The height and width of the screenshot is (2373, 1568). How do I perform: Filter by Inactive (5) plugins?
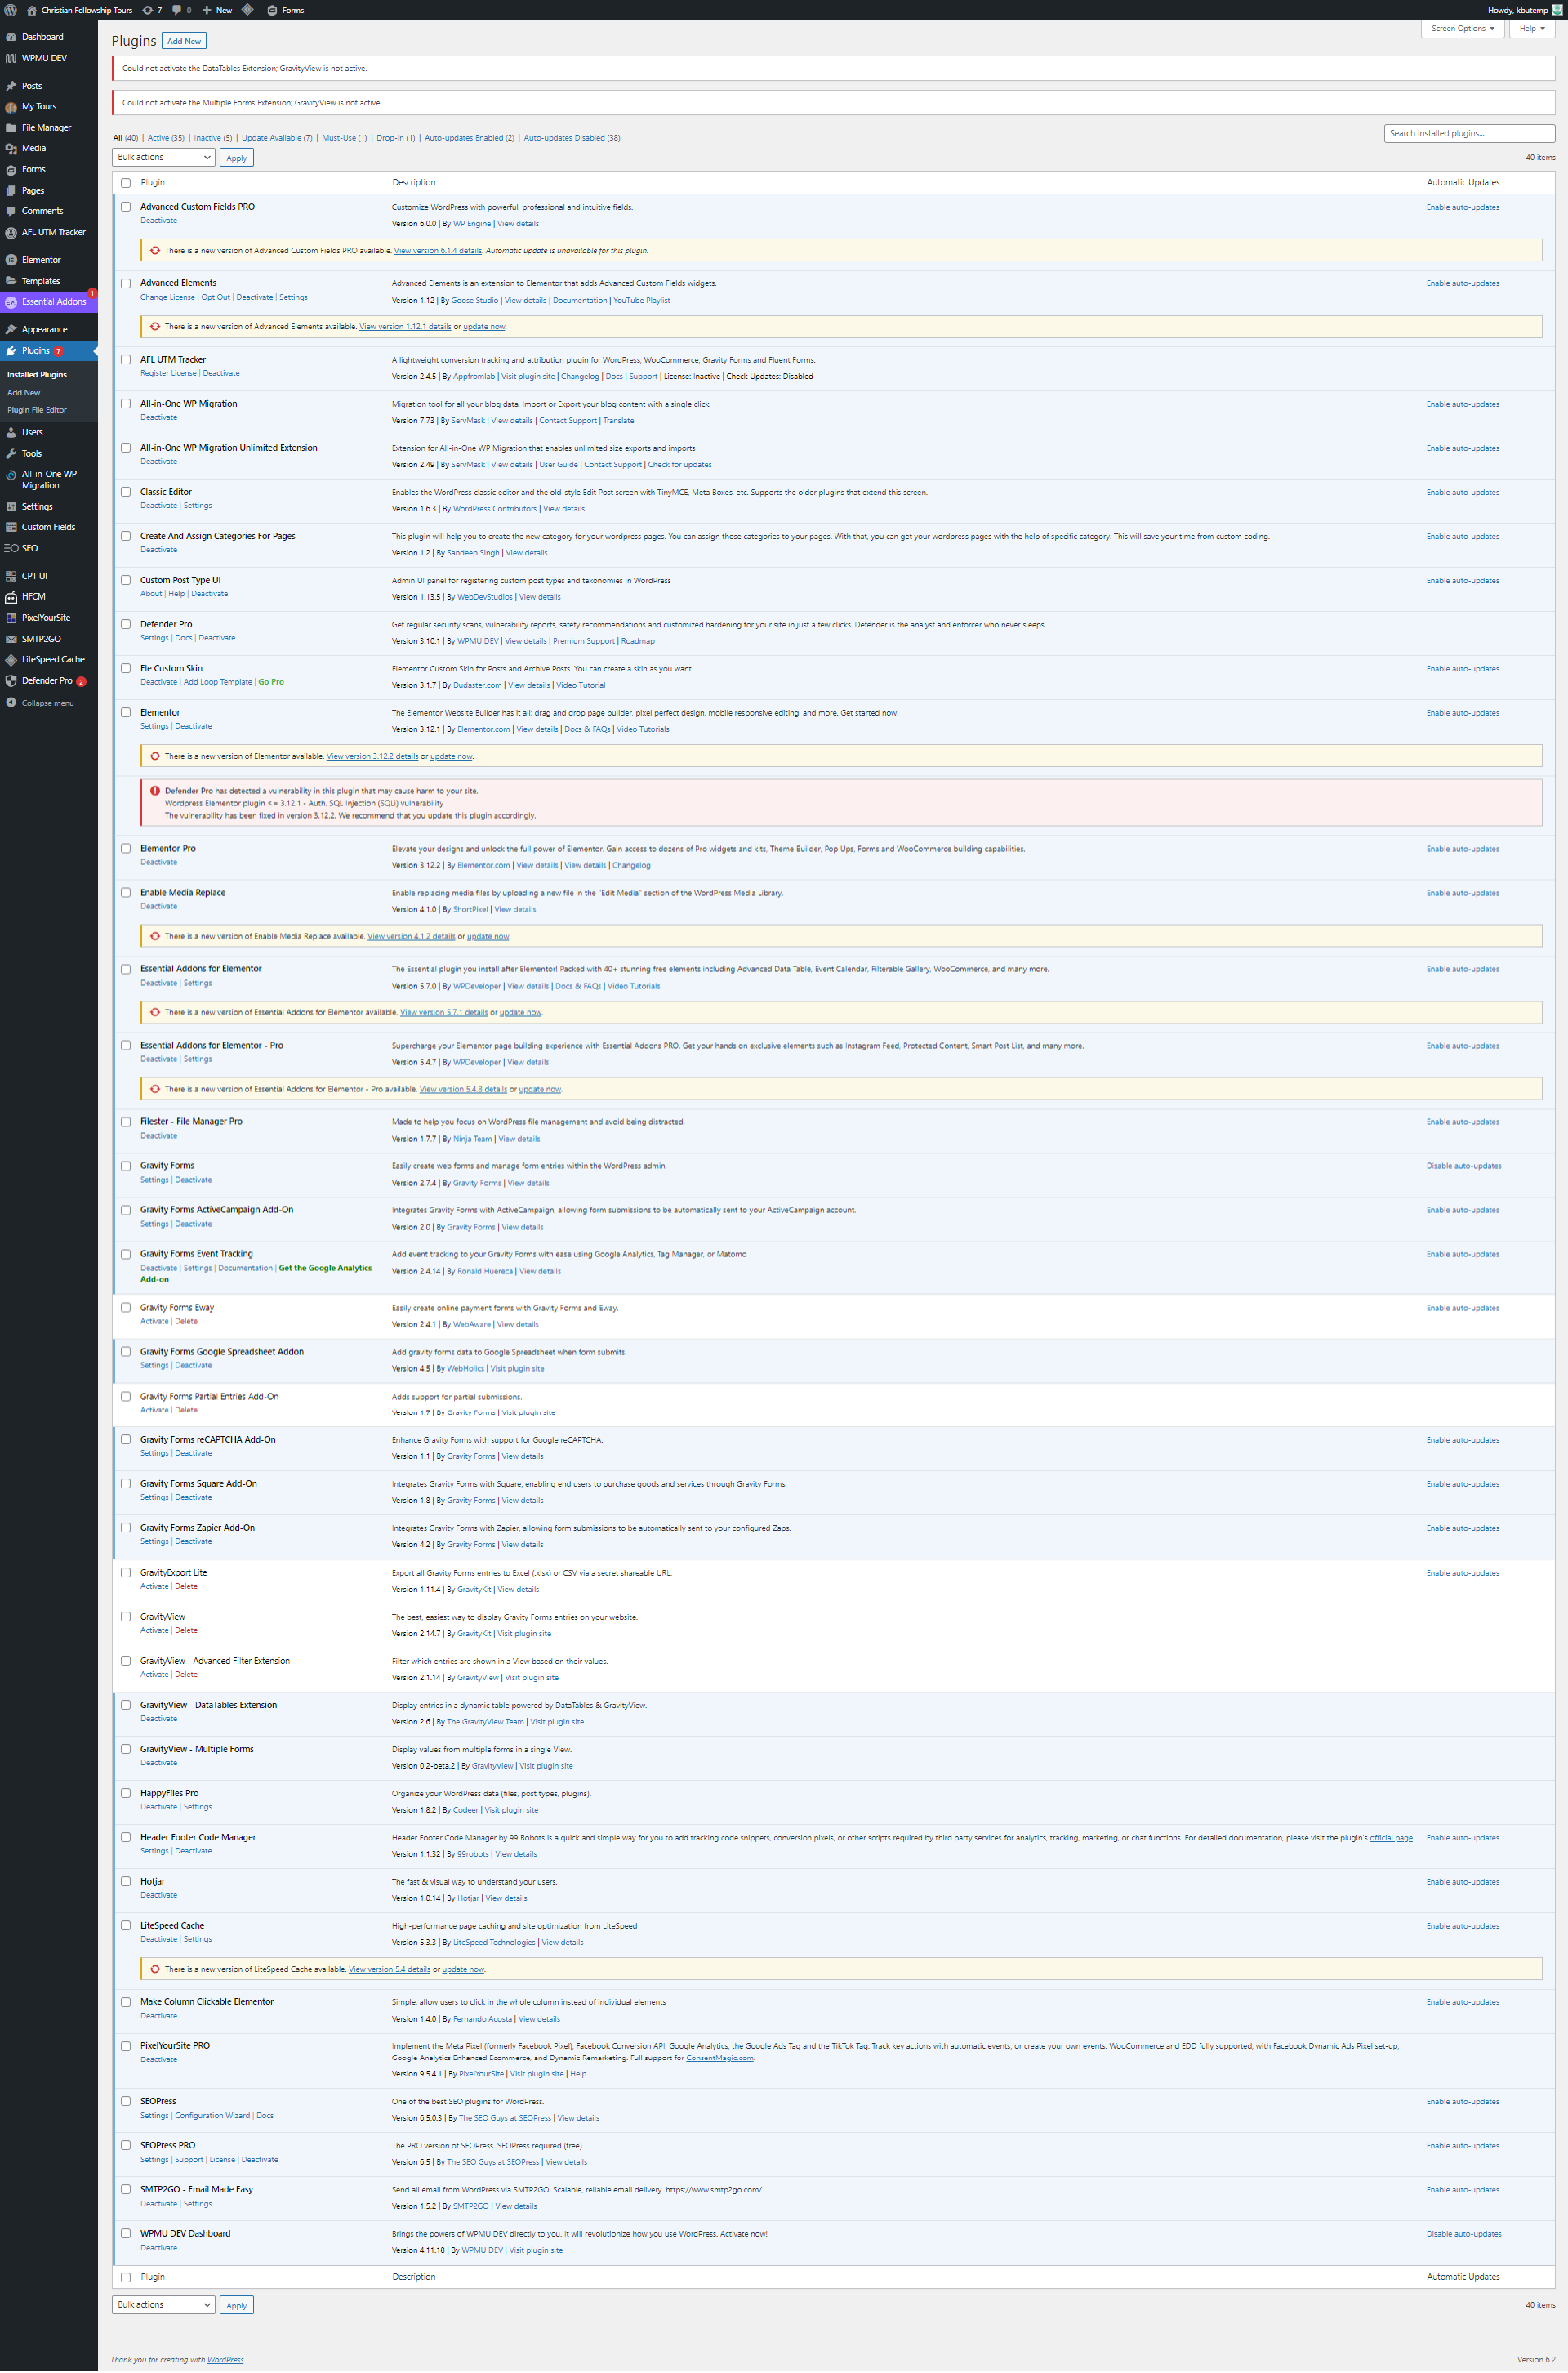(x=212, y=138)
